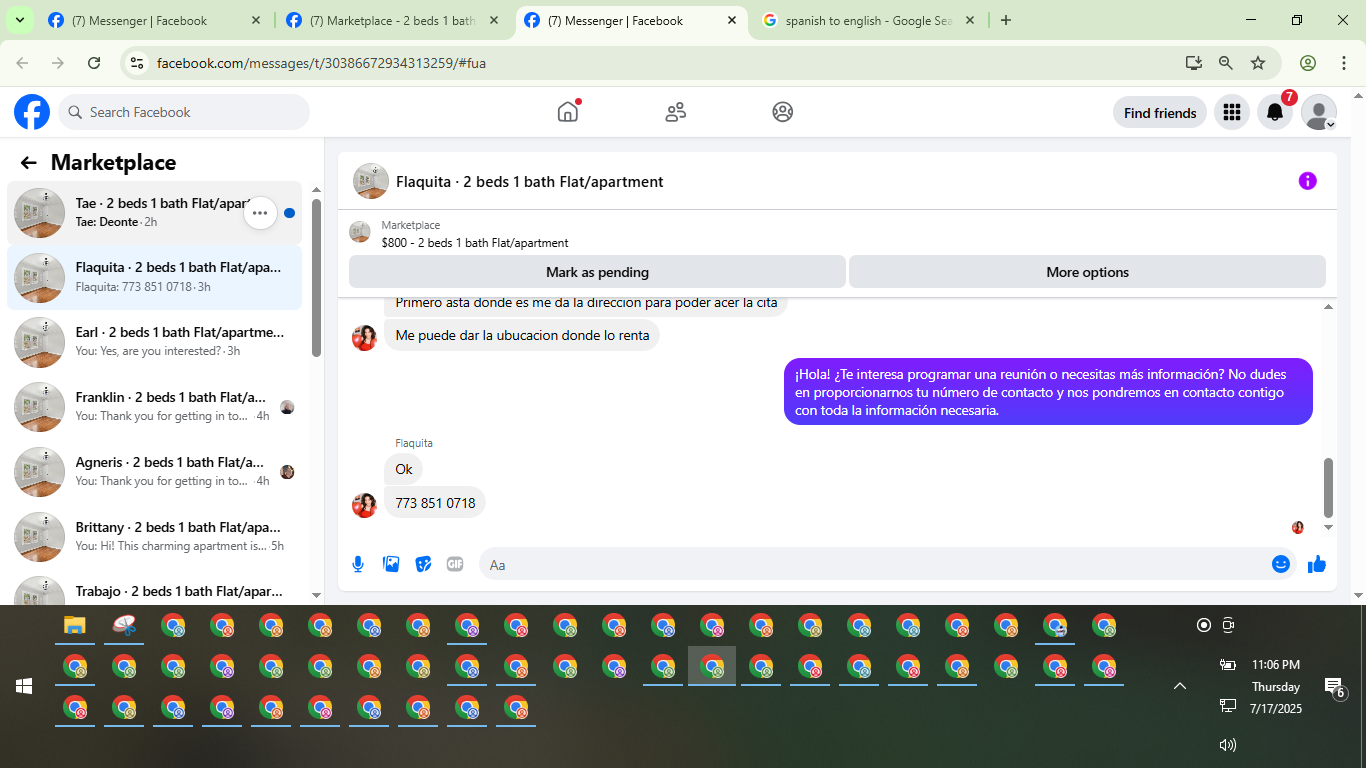Click the chat messages scrollbar
1366x768 pixels.
(1328, 487)
